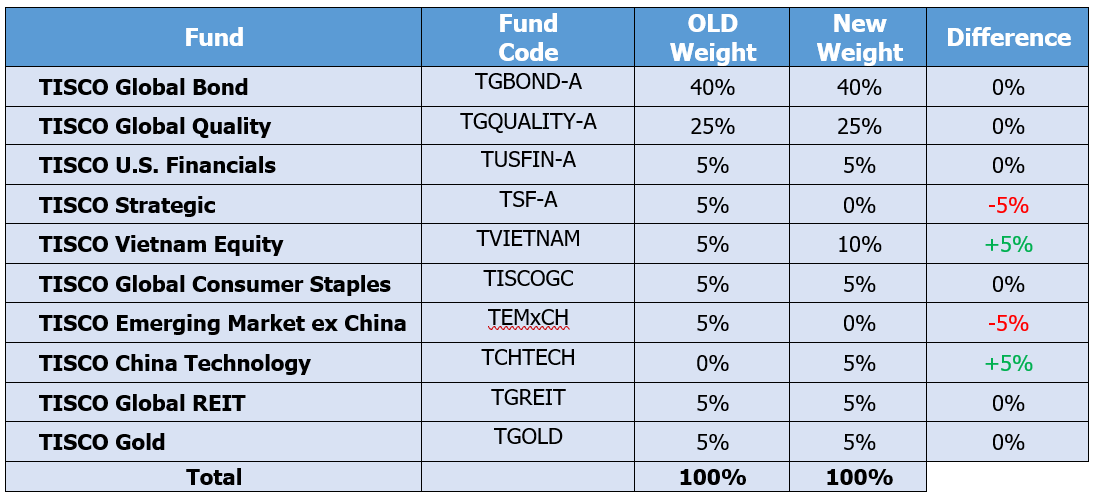1094x497 pixels.
Task: Click TISCO Global Consumer Staples cell
Action: 213,283
